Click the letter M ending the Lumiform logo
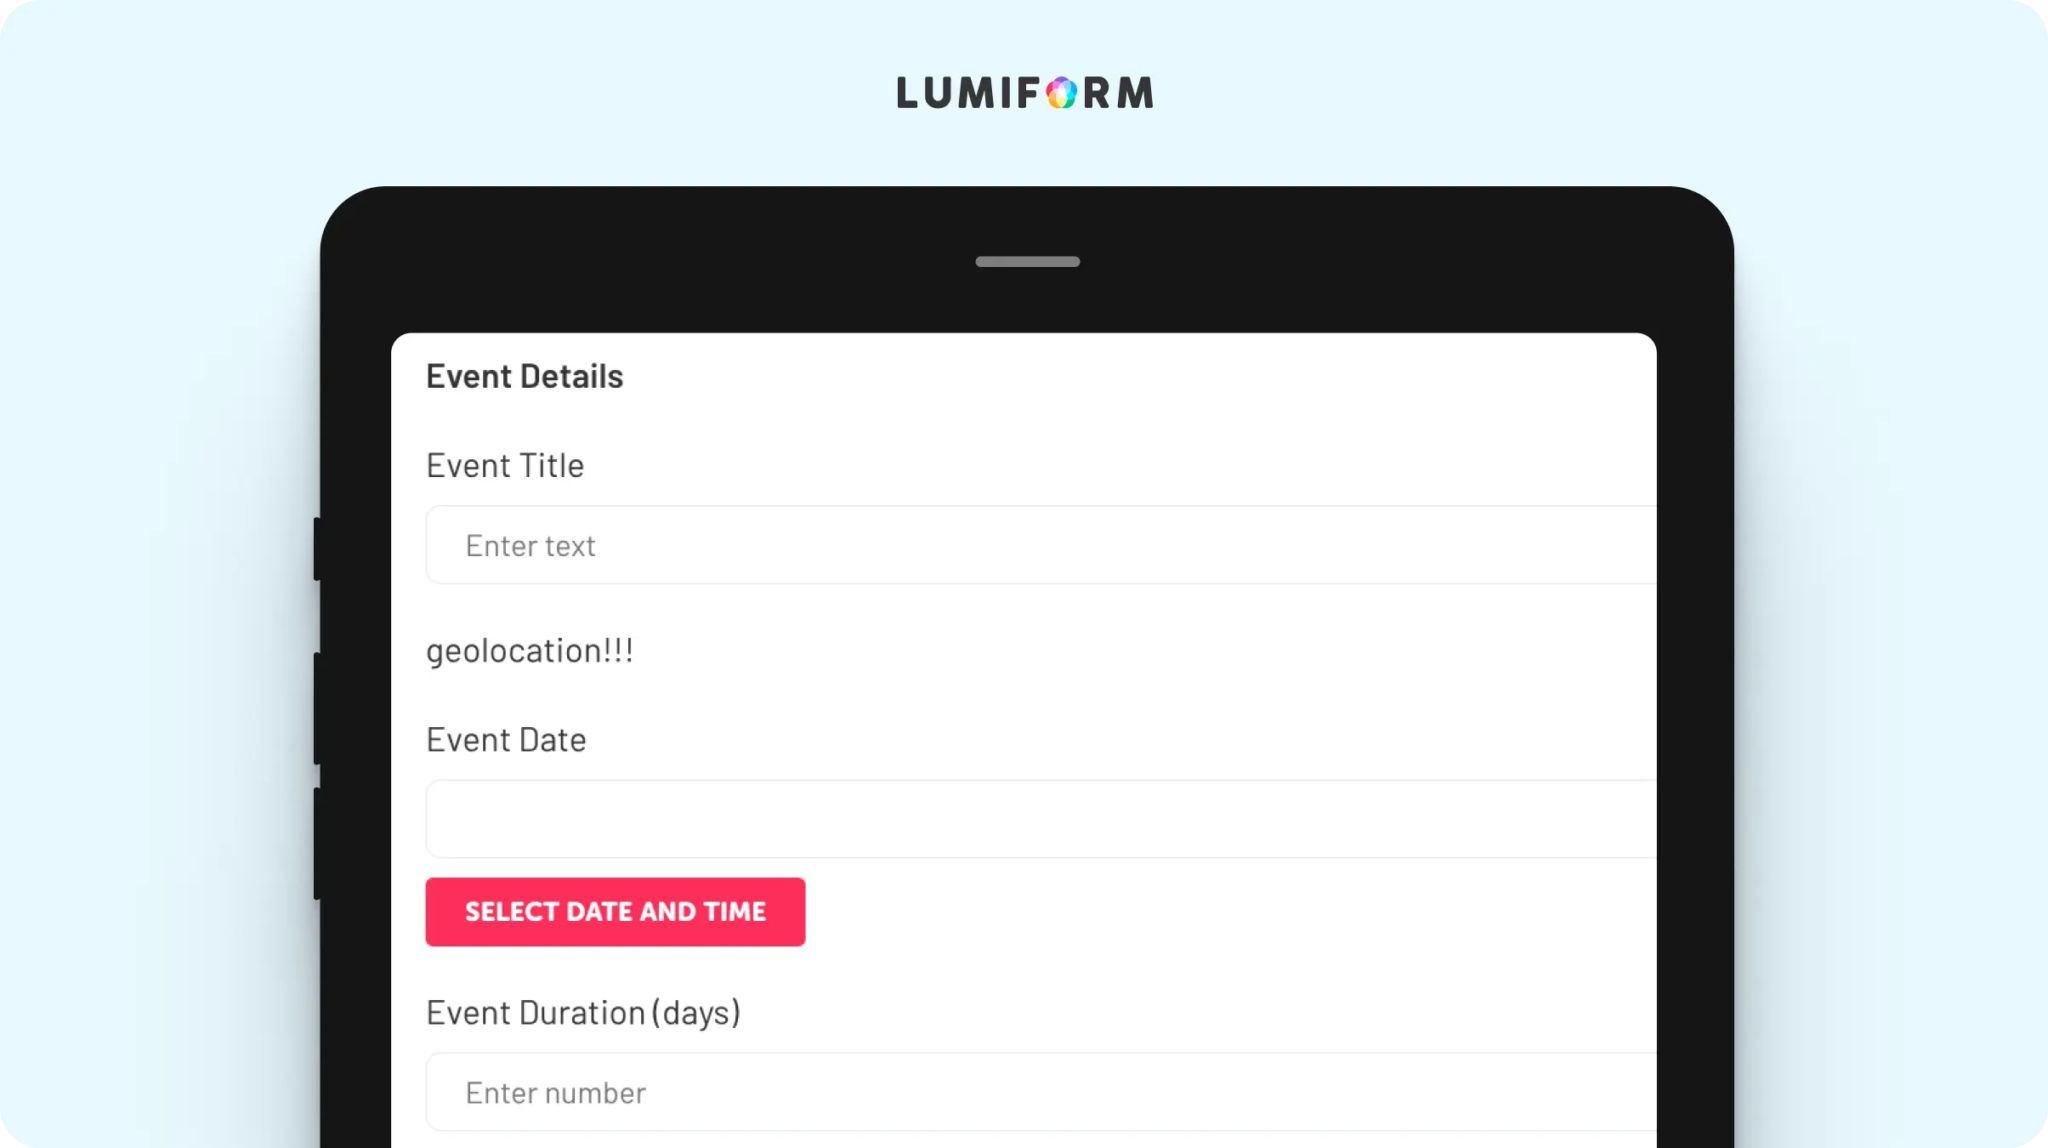The image size is (2048, 1148). [1135, 93]
